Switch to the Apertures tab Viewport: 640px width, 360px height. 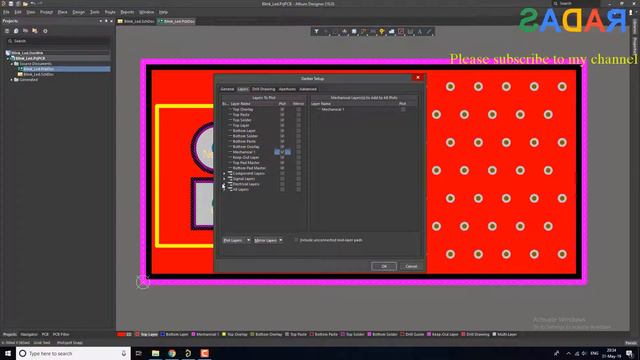(287, 89)
